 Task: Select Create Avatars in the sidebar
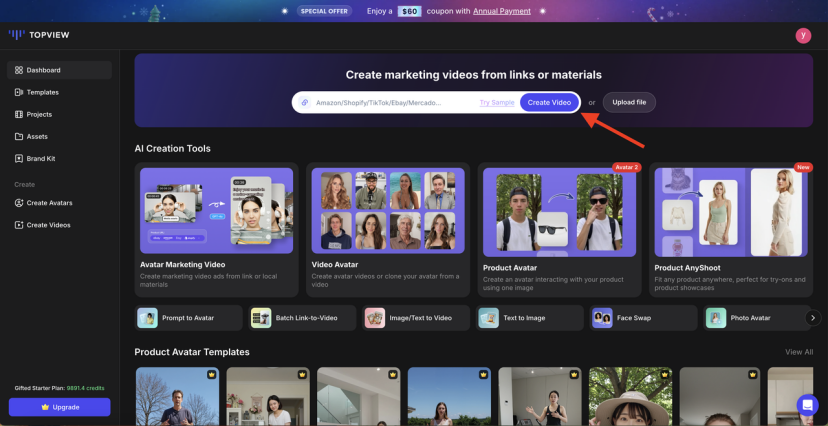pyautogui.click(x=49, y=203)
